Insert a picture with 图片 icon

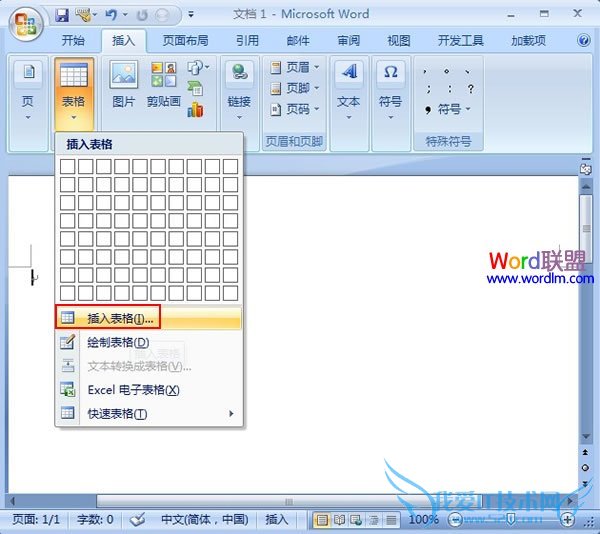pos(124,84)
